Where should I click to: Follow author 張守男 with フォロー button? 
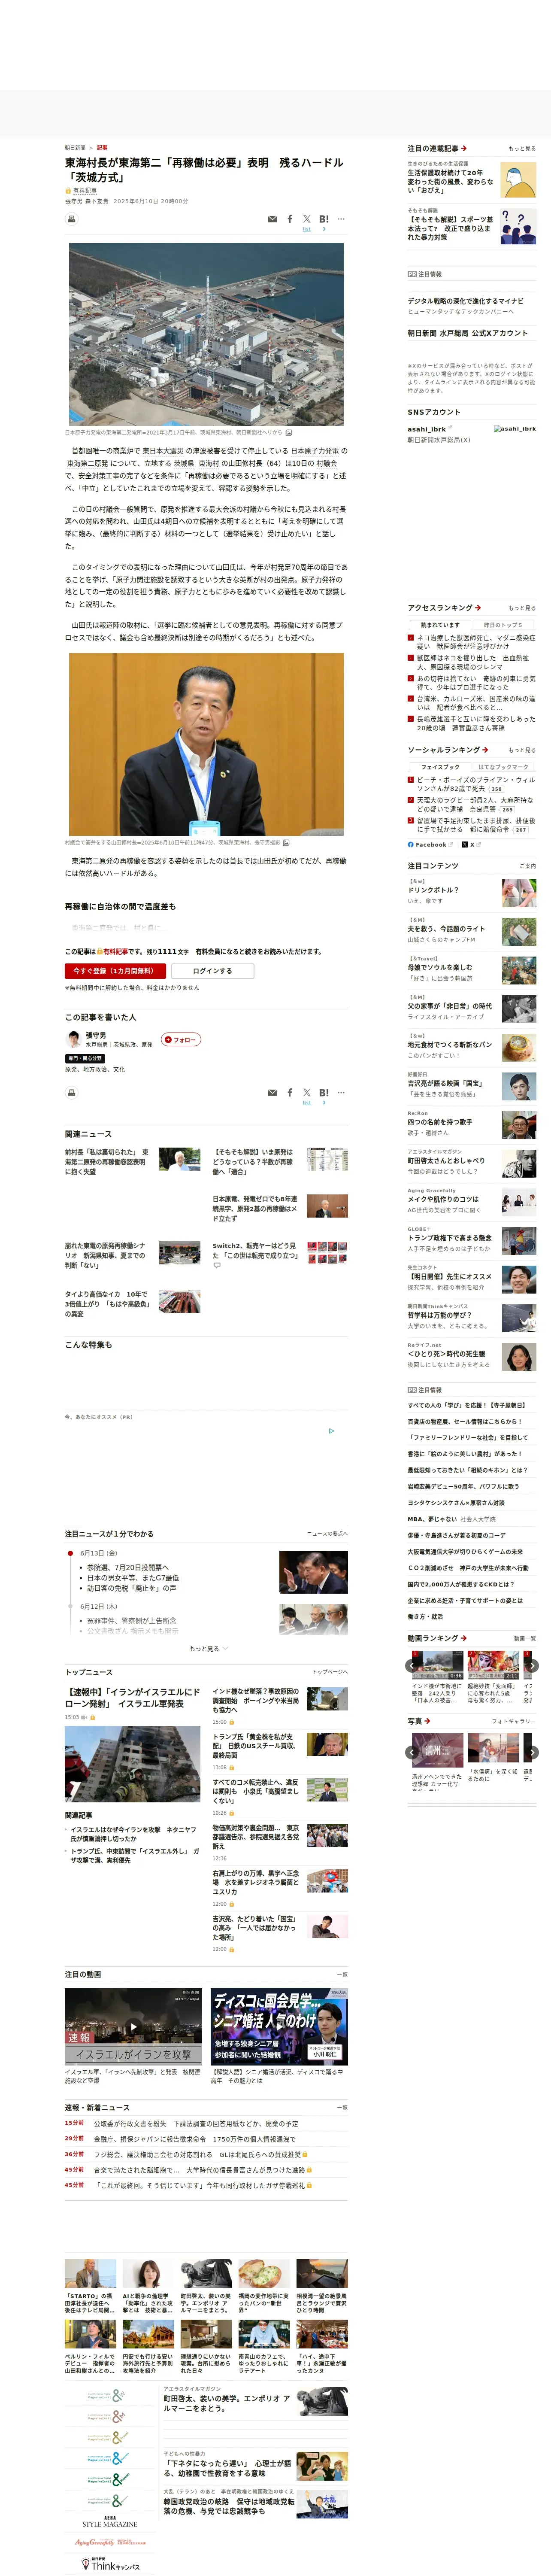pos(181,1039)
